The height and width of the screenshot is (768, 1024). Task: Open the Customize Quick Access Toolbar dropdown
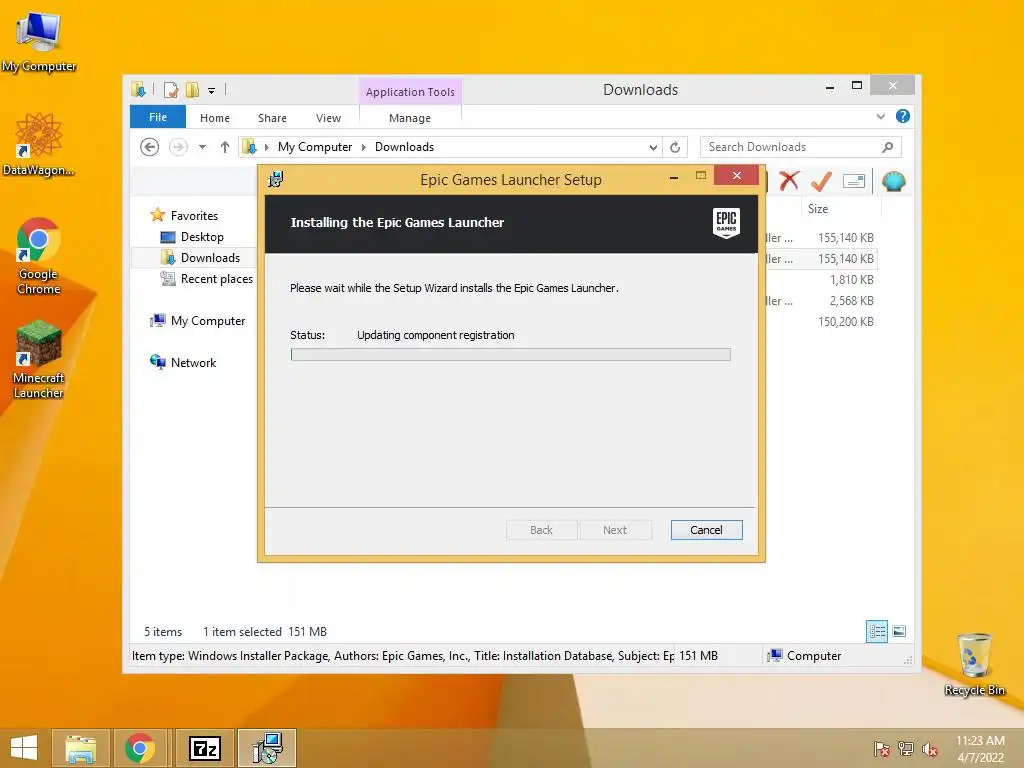pos(212,91)
